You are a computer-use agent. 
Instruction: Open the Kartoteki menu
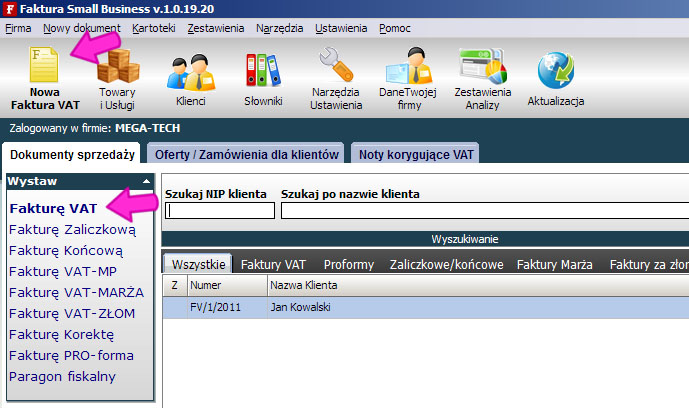154,29
